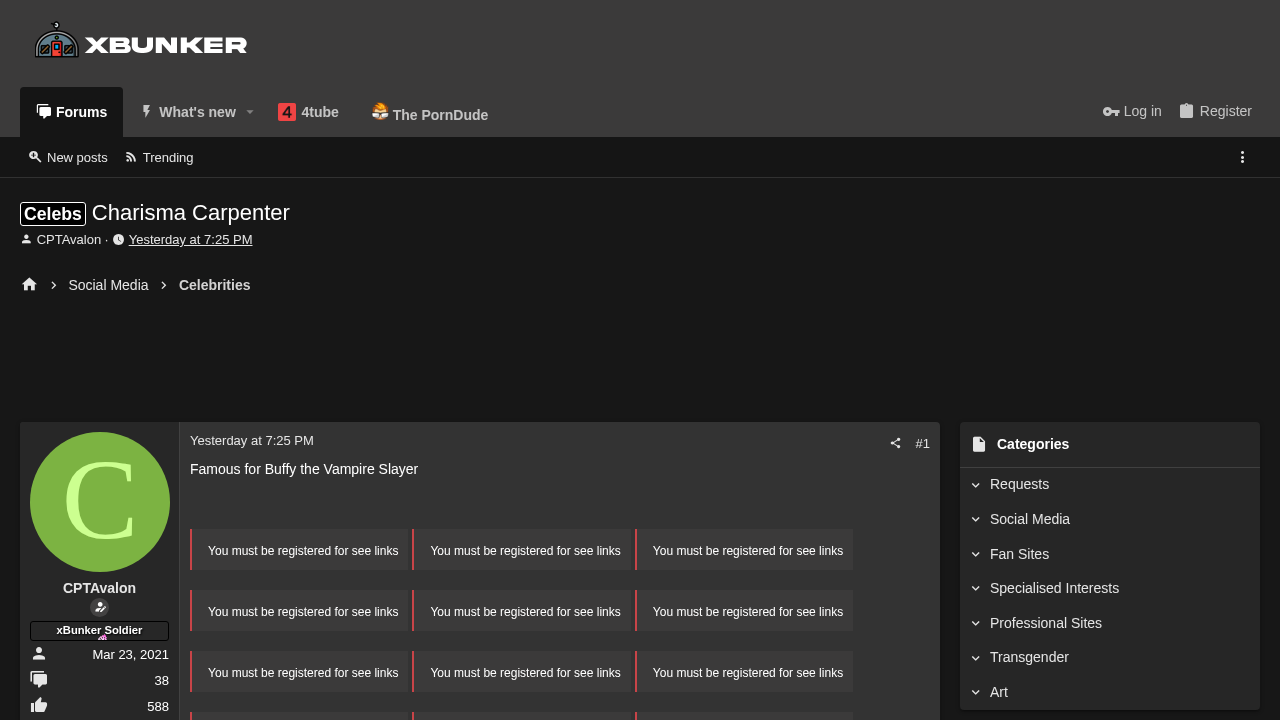Click second row first registered-links notice

[300, 611]
